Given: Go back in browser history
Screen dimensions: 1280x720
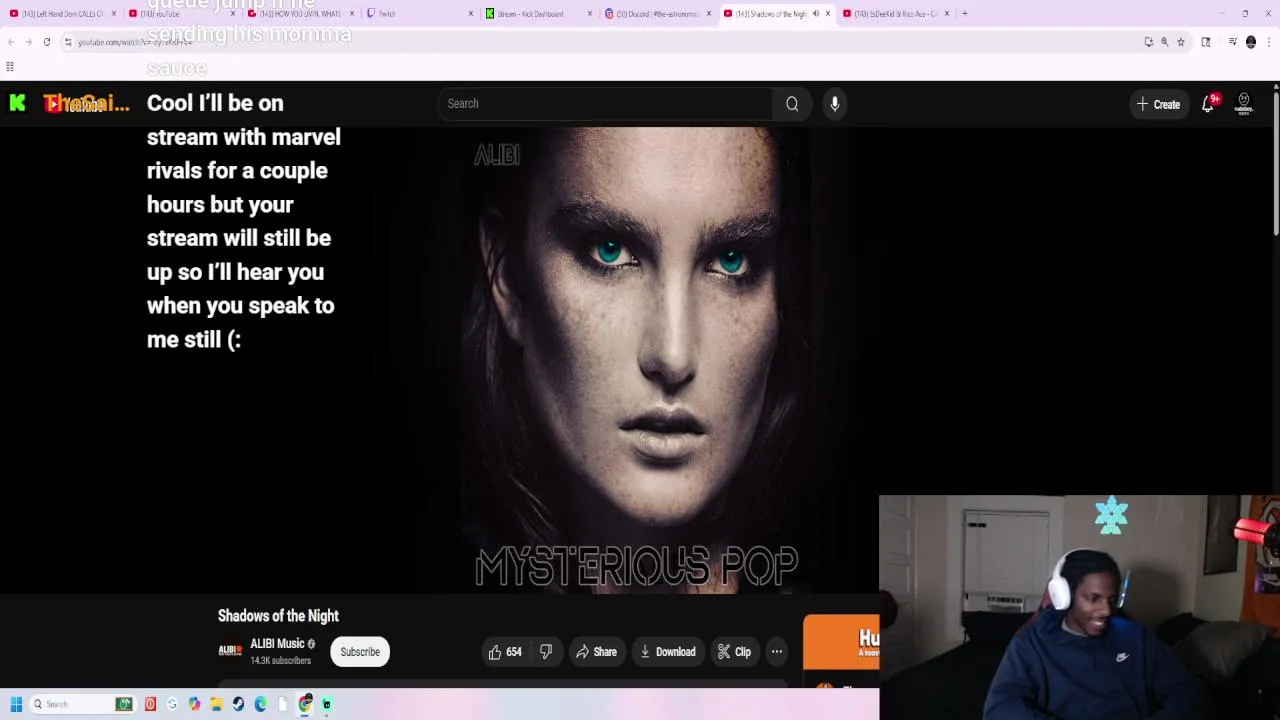Looking at the screenshot, I should click(10, 42).
